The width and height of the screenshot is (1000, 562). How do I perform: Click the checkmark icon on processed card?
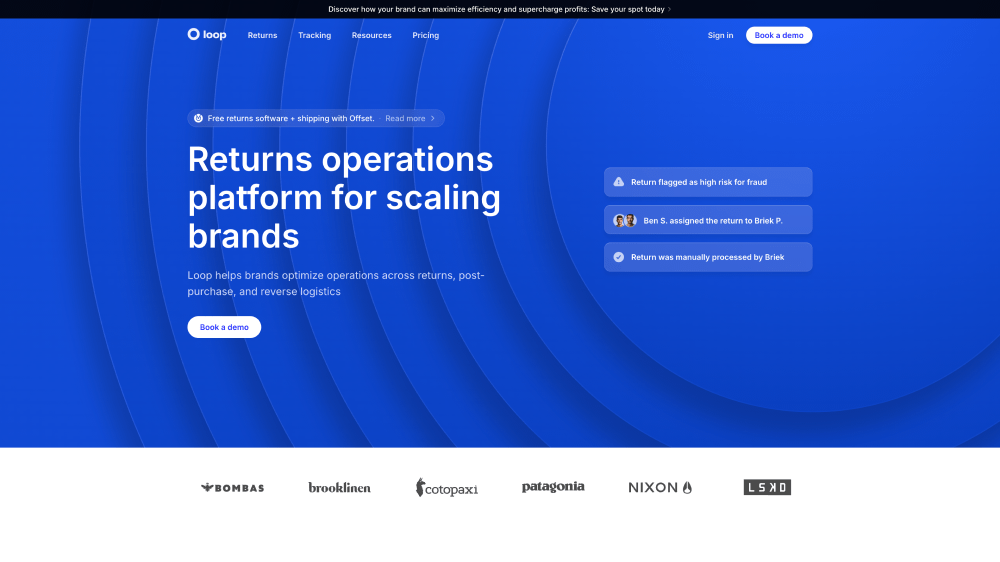[619, 257]
